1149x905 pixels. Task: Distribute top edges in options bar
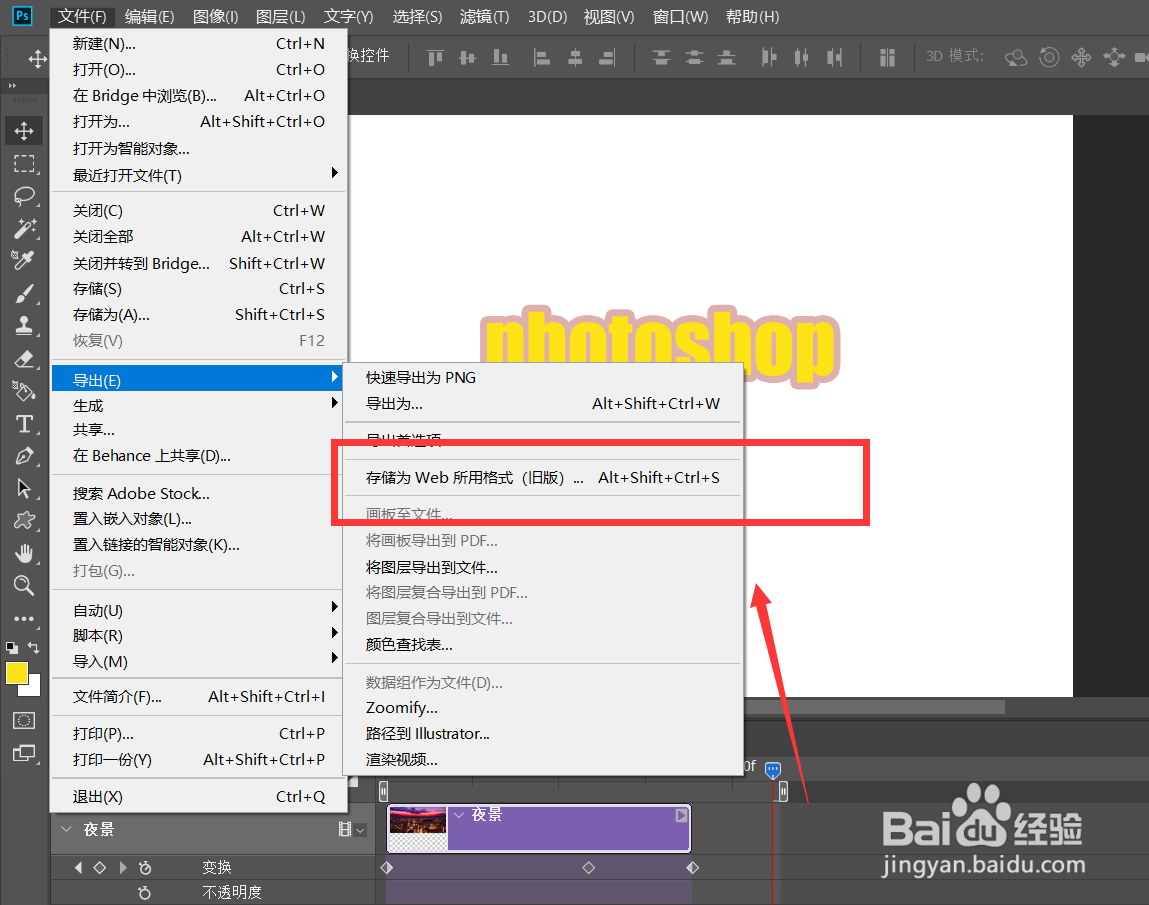pyautogui.click(x=662, y=57)
